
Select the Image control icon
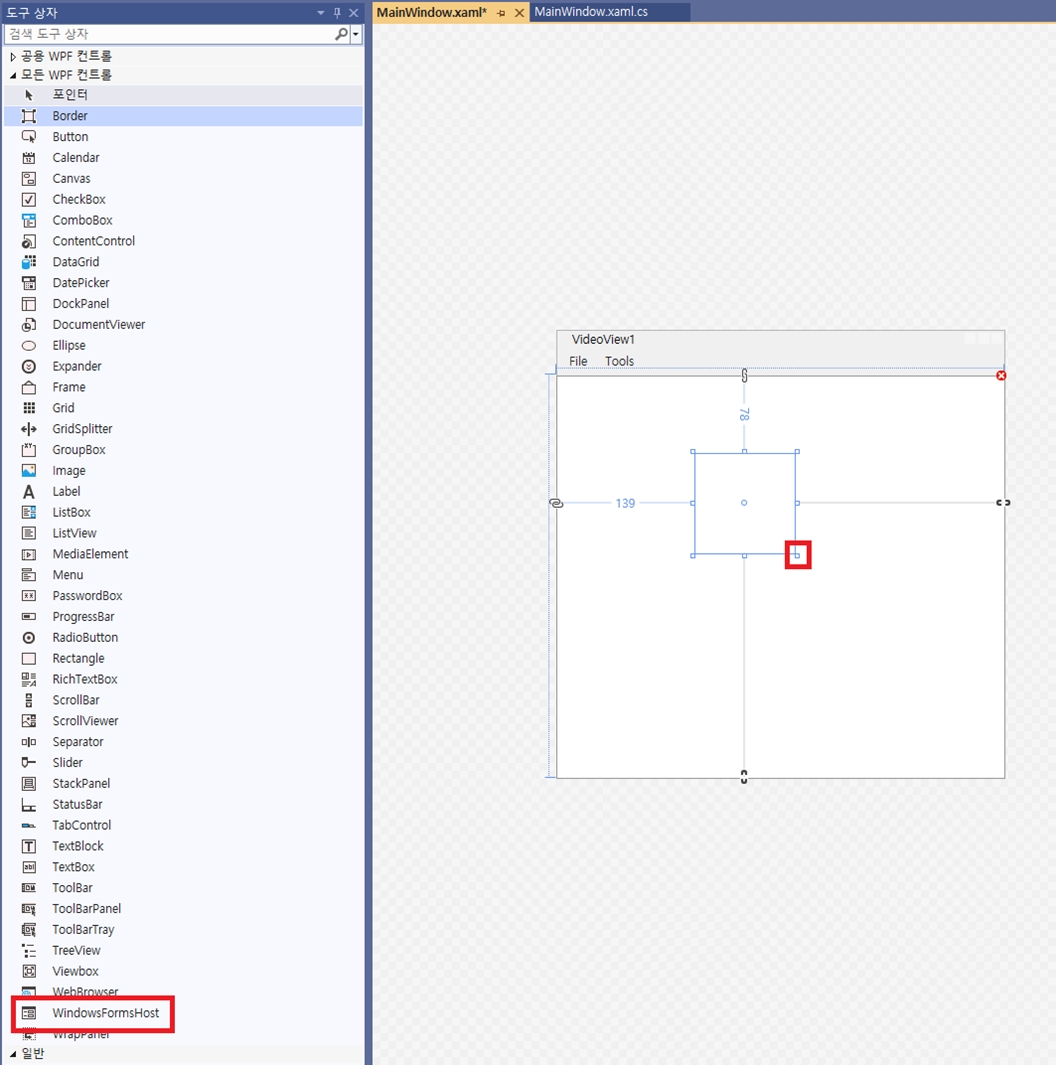(29, 471)
